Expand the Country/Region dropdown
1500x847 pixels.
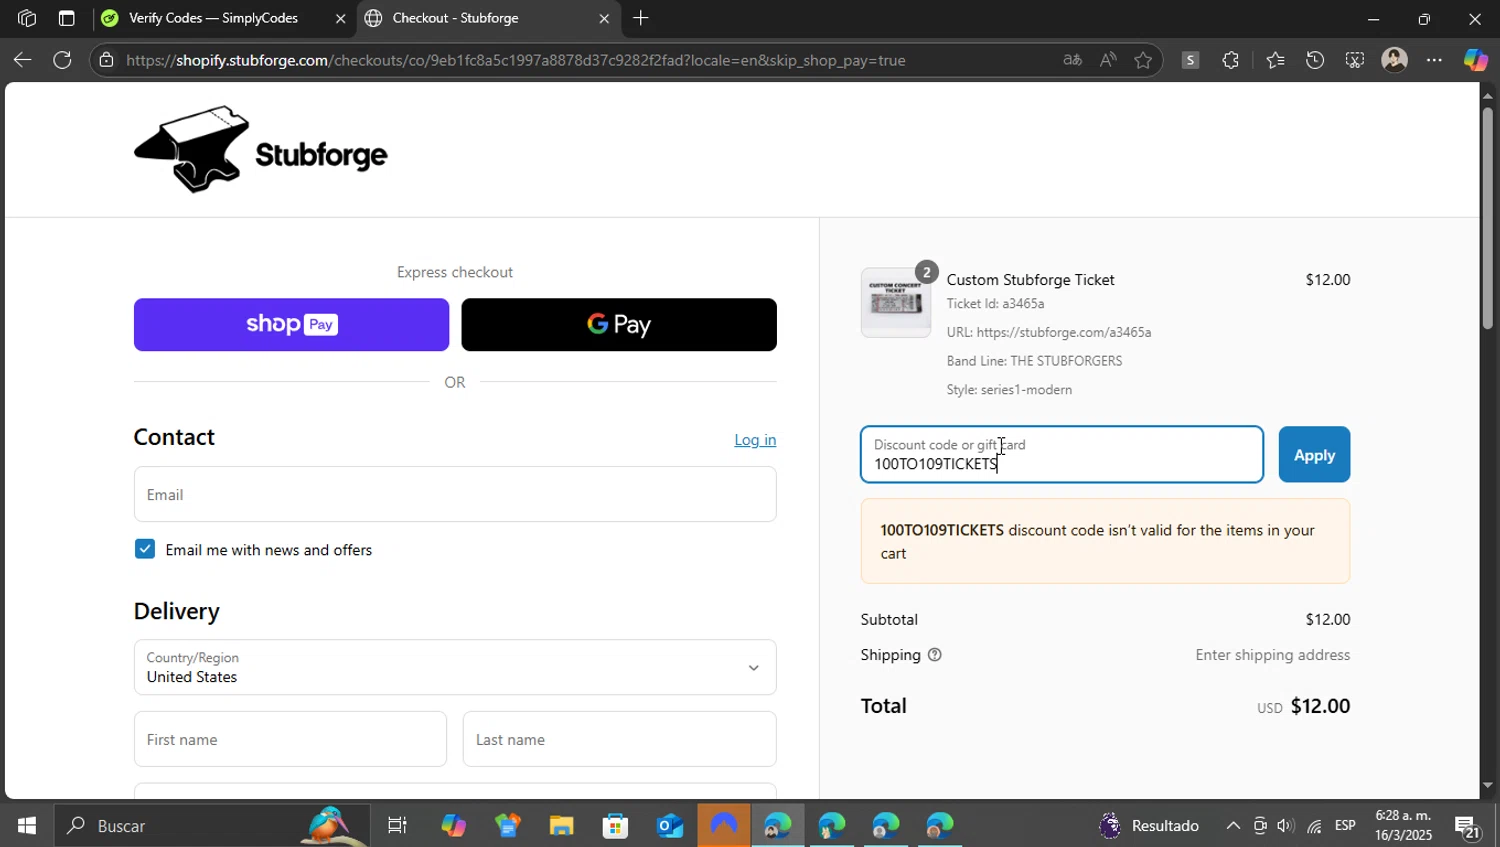(x=455, y=667)
